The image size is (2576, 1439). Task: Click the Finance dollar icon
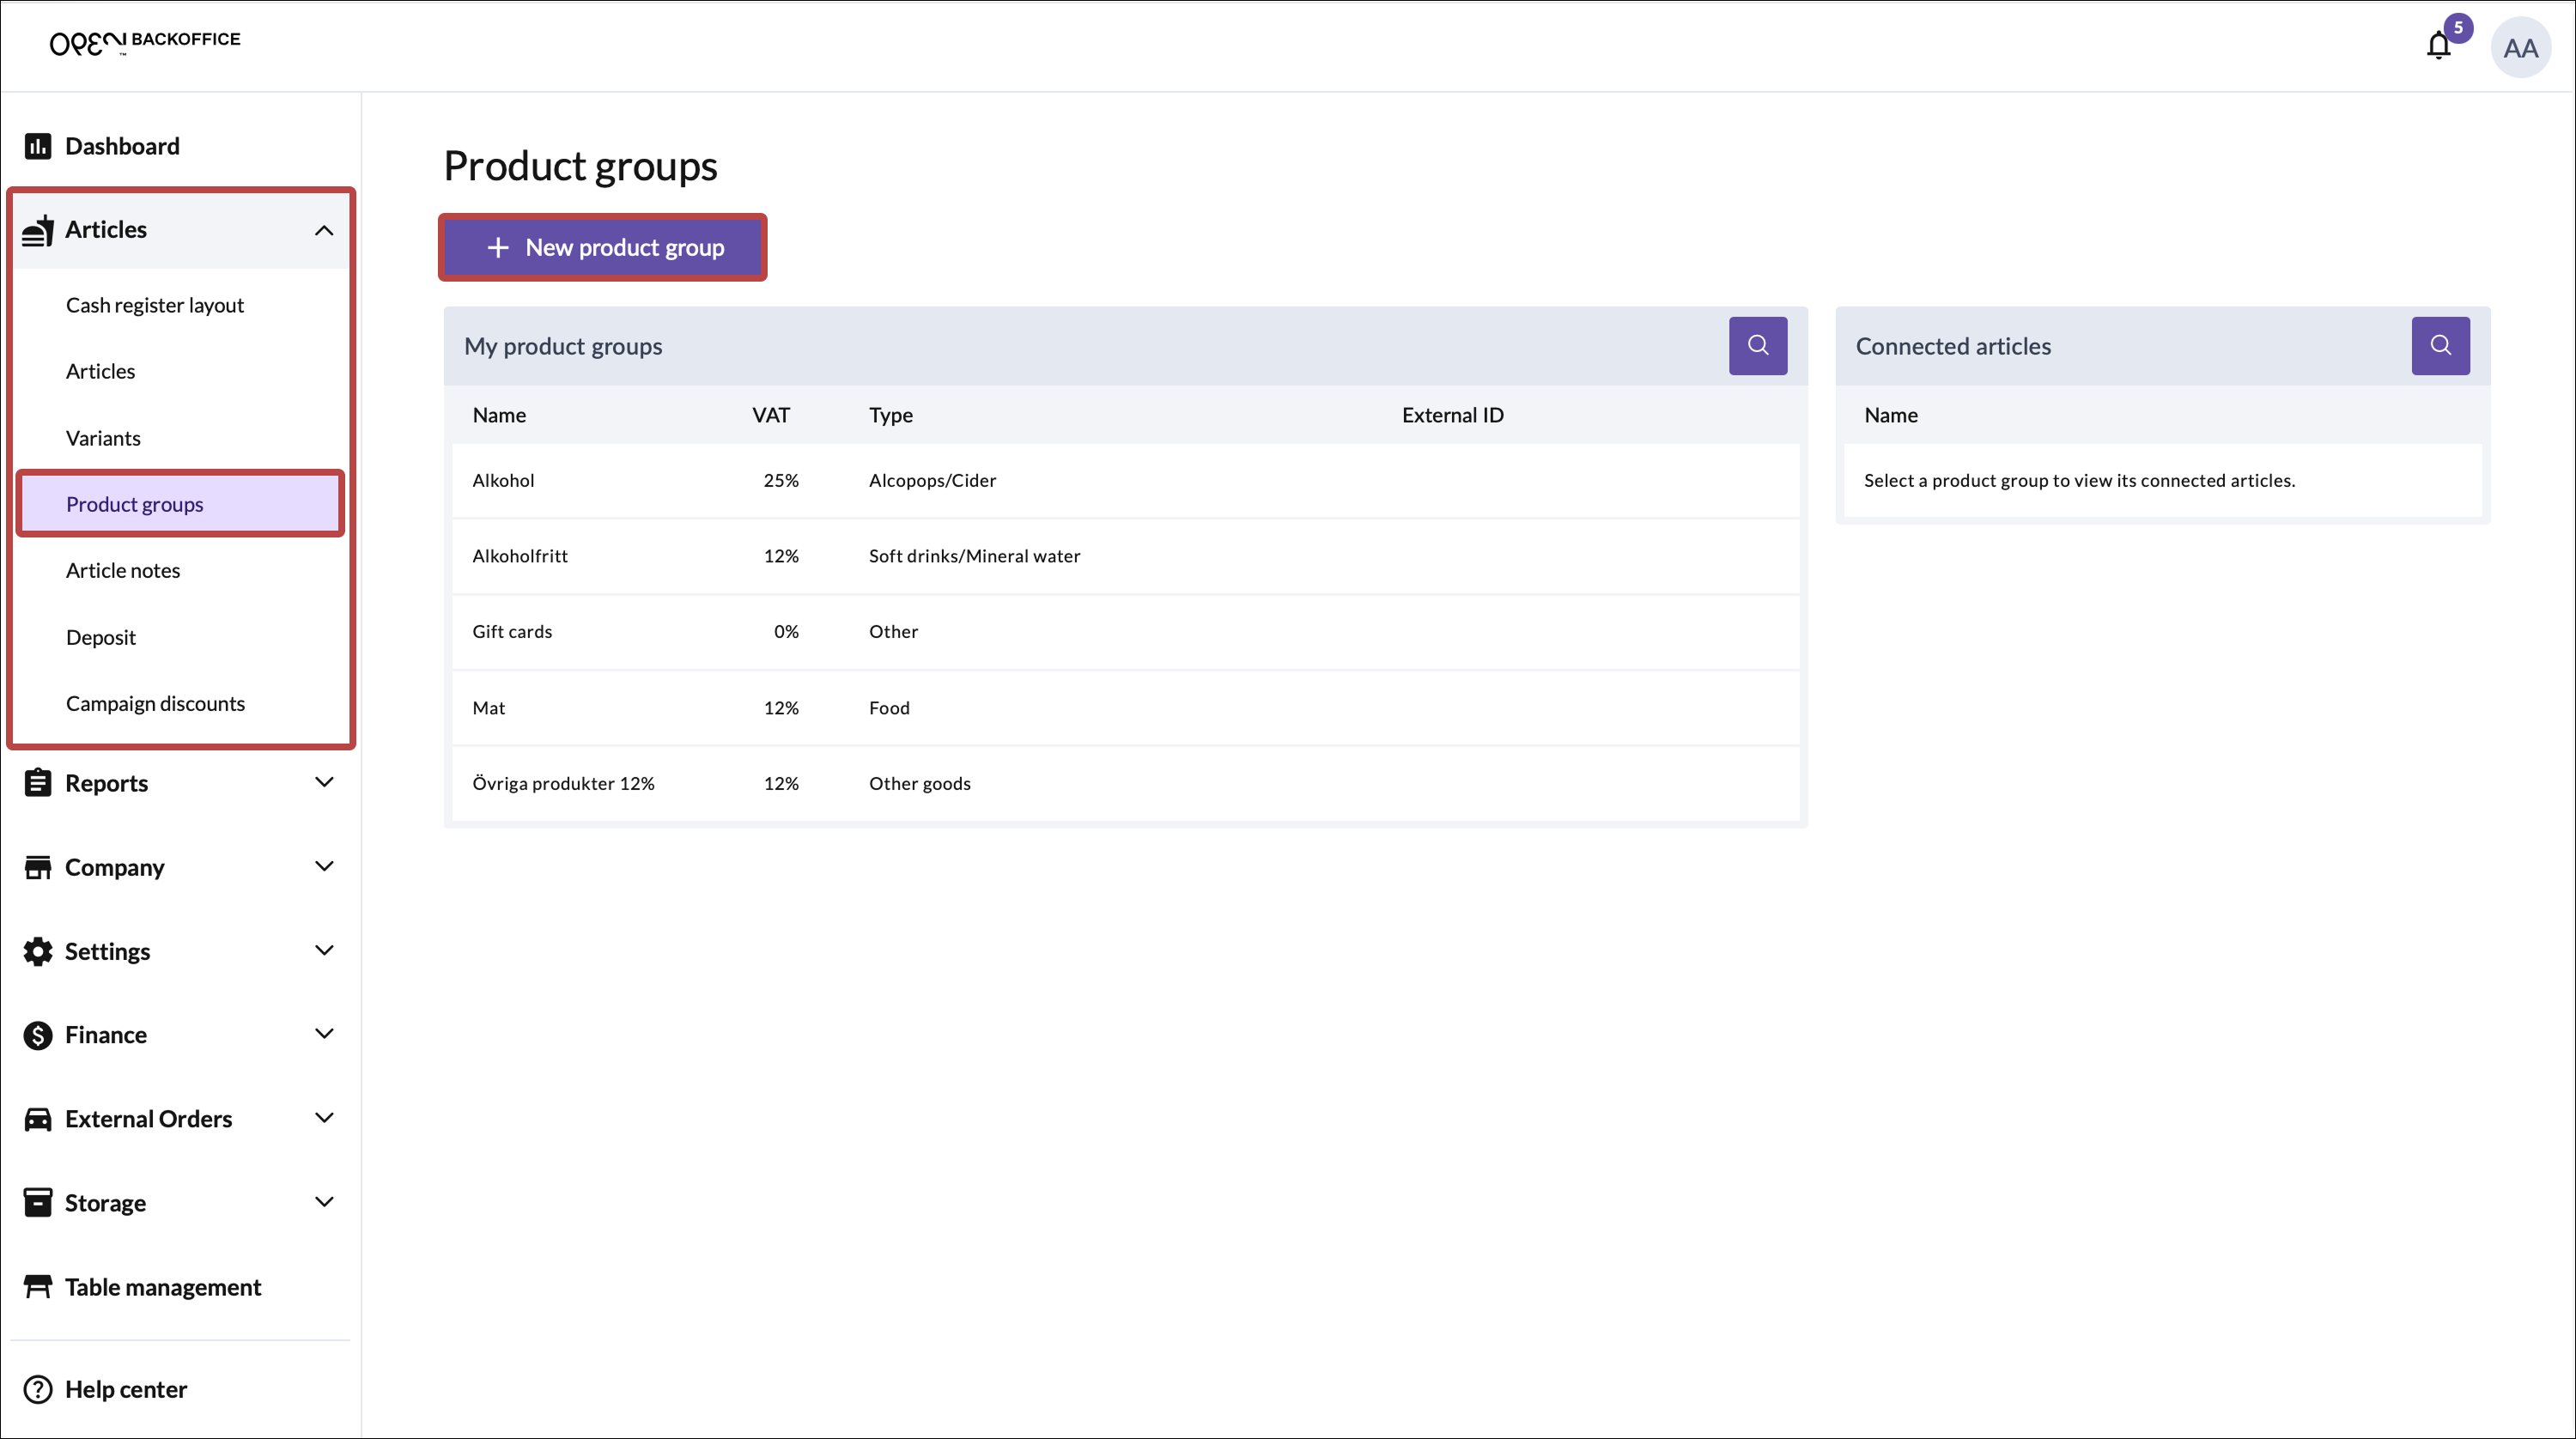coord(38,1035)
